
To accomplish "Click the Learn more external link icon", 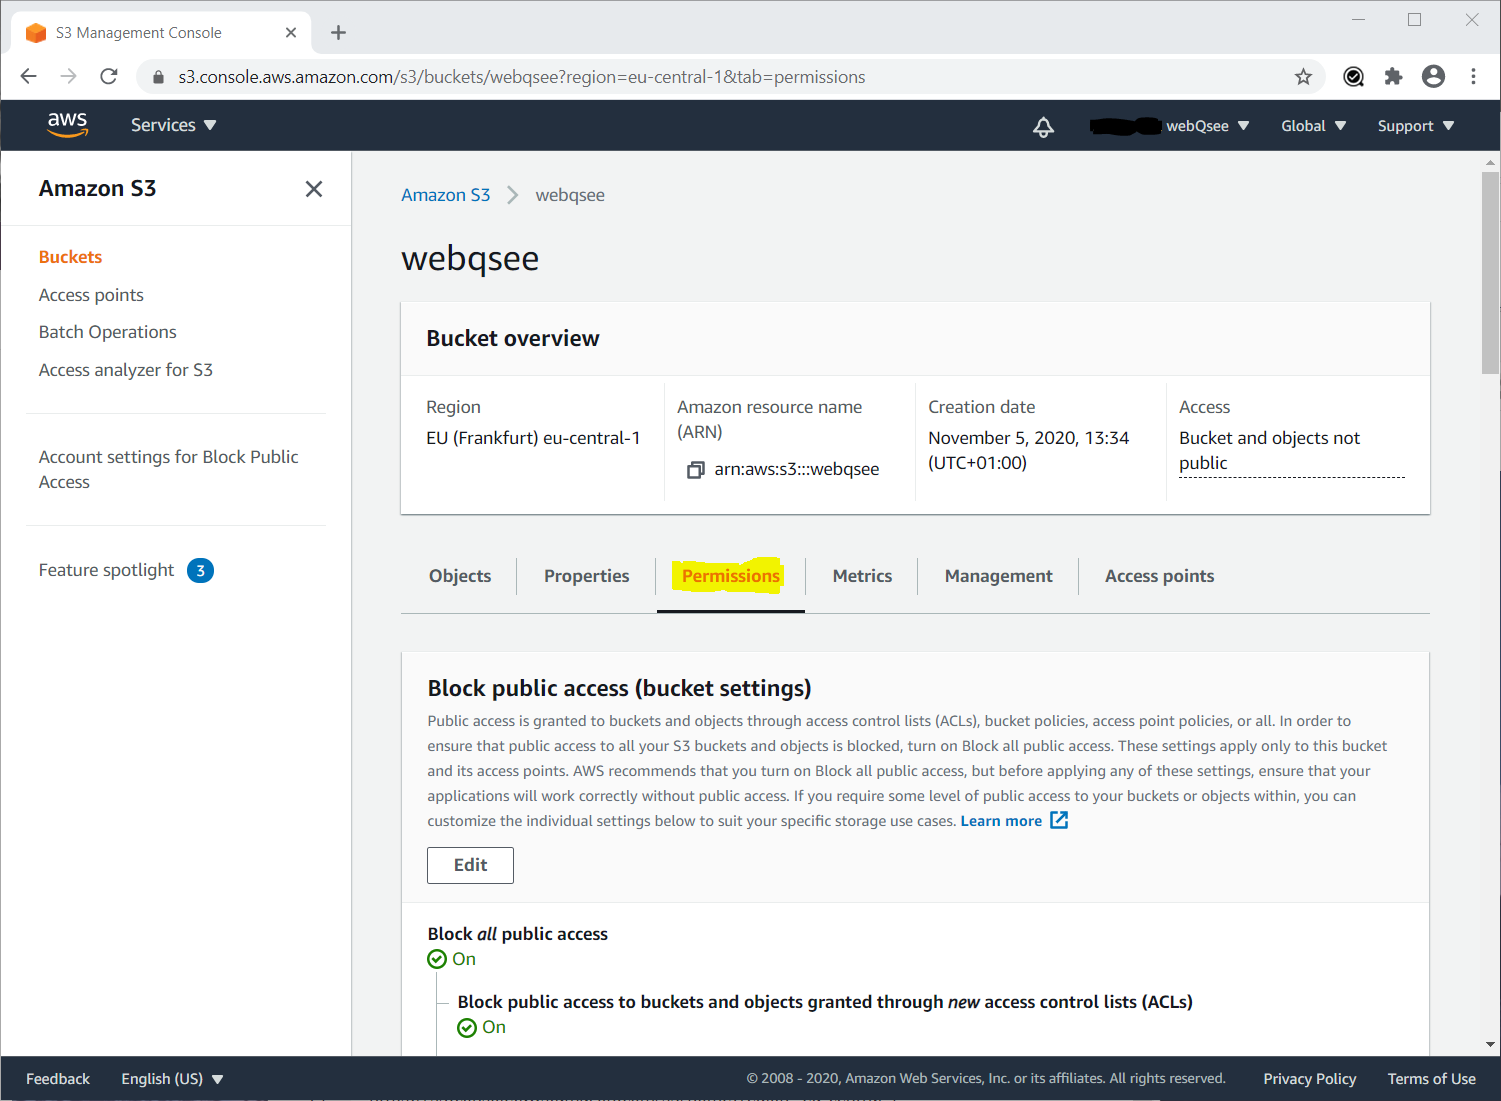I will click(1059, 820).
